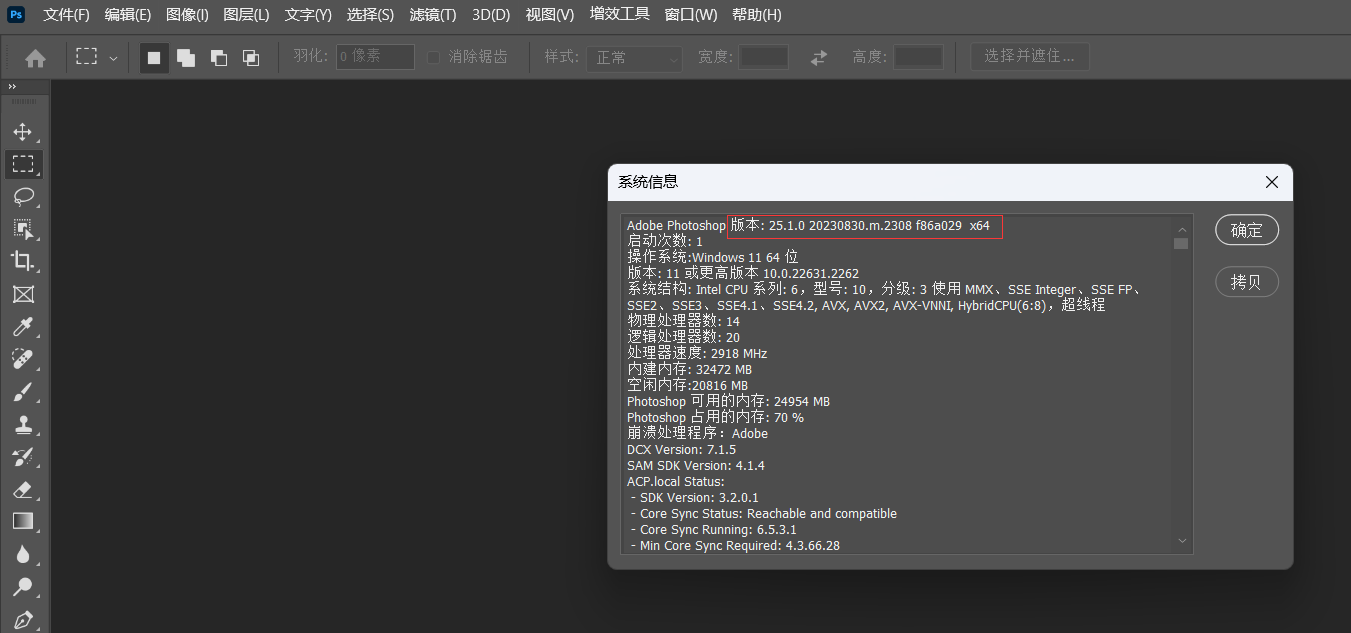This screenshot has width=1351, height=633.
Task: Select the History Brush tool
Action: click(x=23, y=457)
